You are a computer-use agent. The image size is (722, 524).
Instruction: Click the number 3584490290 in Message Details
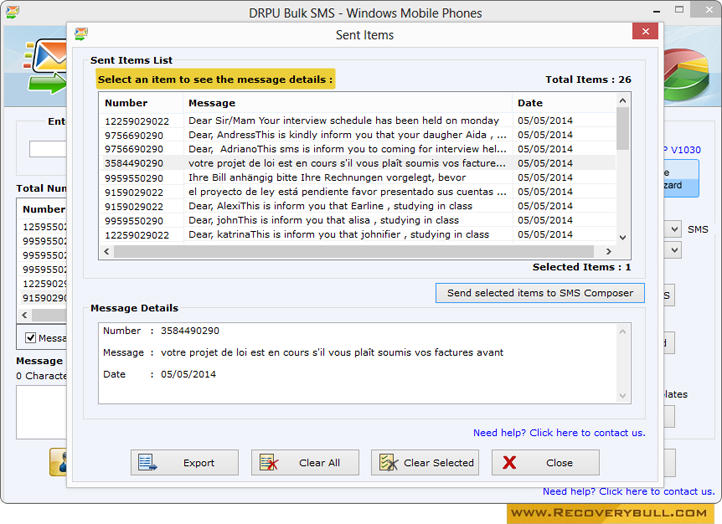pos(190,331)
